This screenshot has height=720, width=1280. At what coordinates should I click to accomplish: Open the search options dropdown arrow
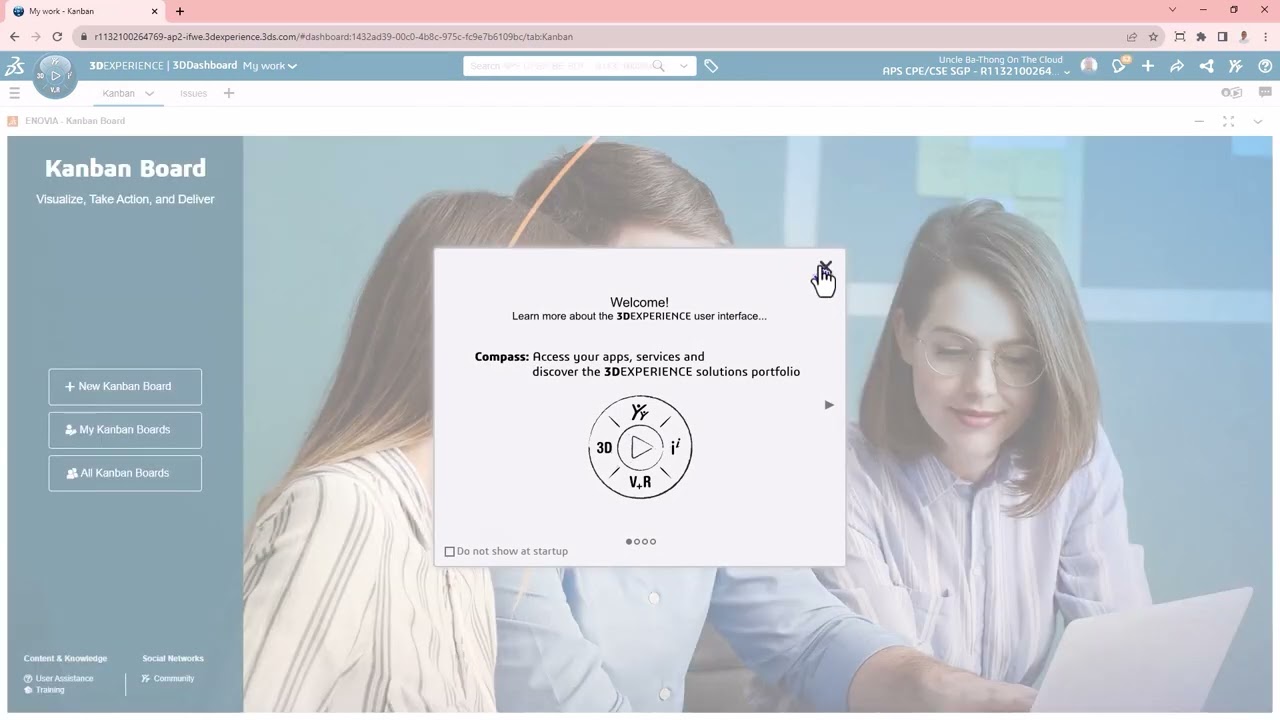pyautogui.click(x=684, y=66)
